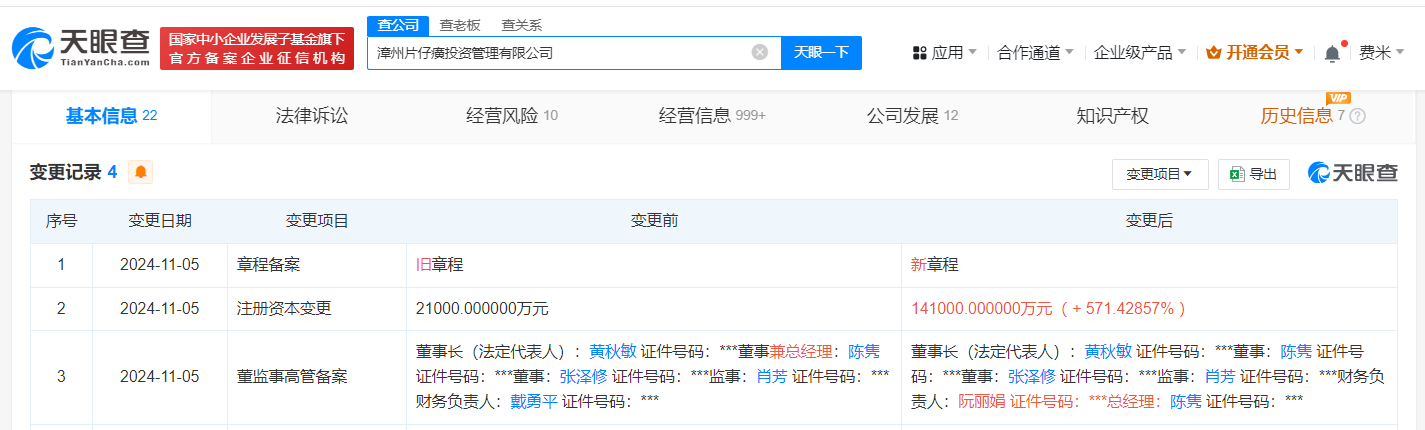
Task: Click the 21000.000000万元 value
Action: tap(482, 309)
